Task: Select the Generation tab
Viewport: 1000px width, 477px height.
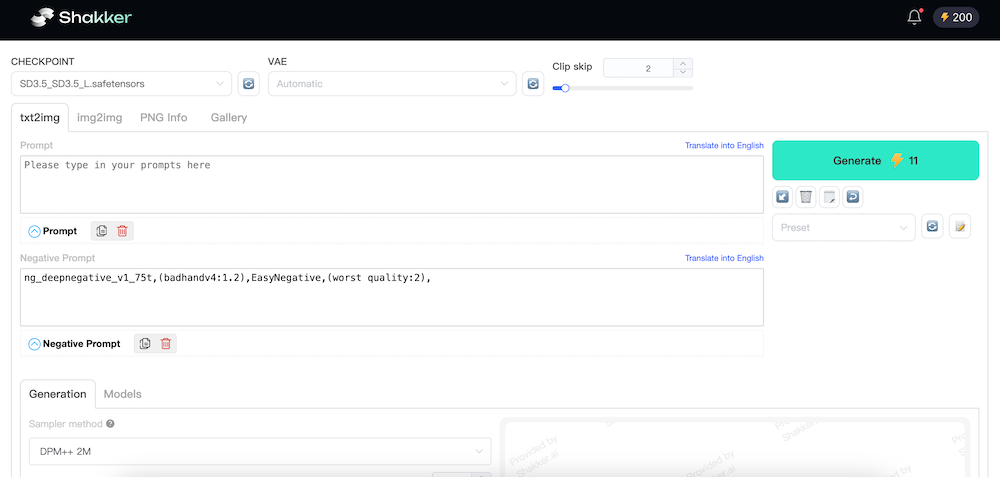Action: (57, 394)
